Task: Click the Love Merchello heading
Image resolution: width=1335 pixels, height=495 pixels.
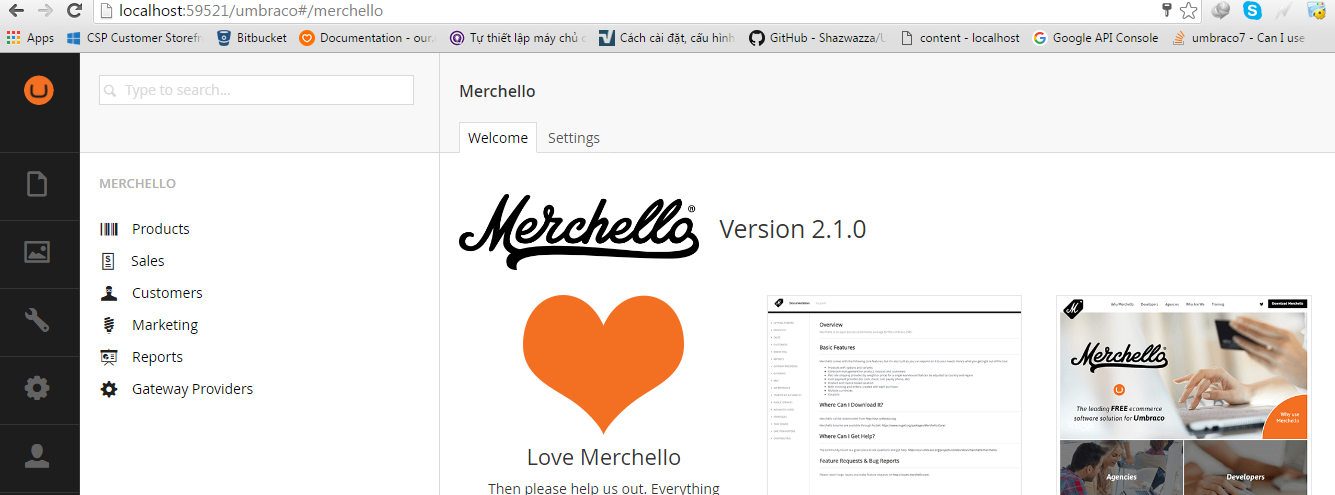Action: click(x=604, y=457)
